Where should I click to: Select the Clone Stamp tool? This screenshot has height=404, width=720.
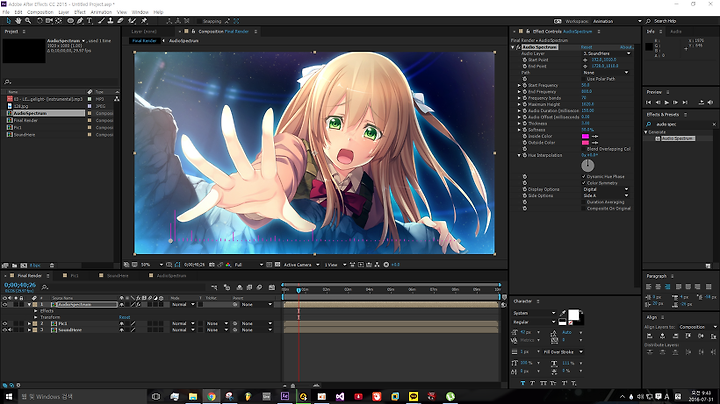coord(110,21)
